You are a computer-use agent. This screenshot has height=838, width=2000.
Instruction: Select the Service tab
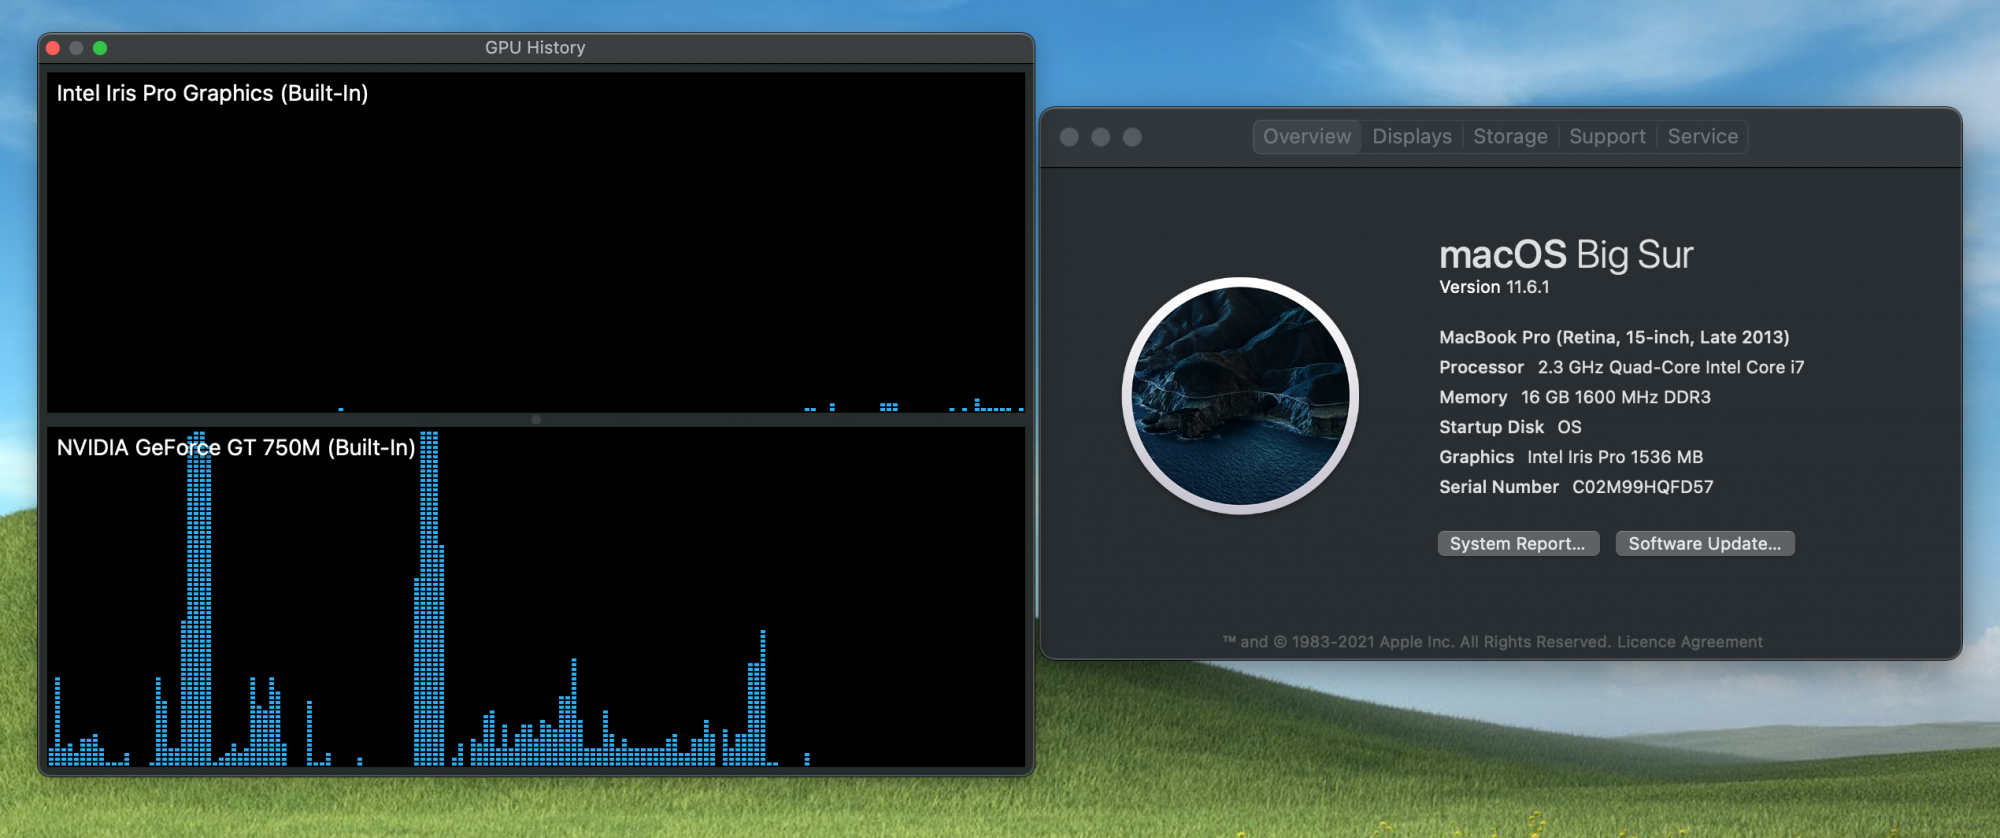pos(1702,137)
